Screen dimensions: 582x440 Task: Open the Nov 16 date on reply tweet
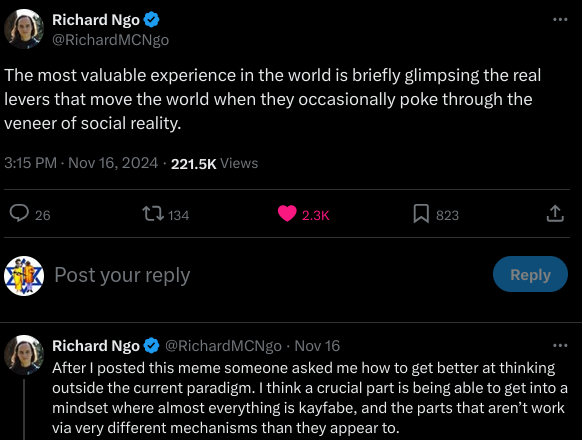click(x=317, y=346)
